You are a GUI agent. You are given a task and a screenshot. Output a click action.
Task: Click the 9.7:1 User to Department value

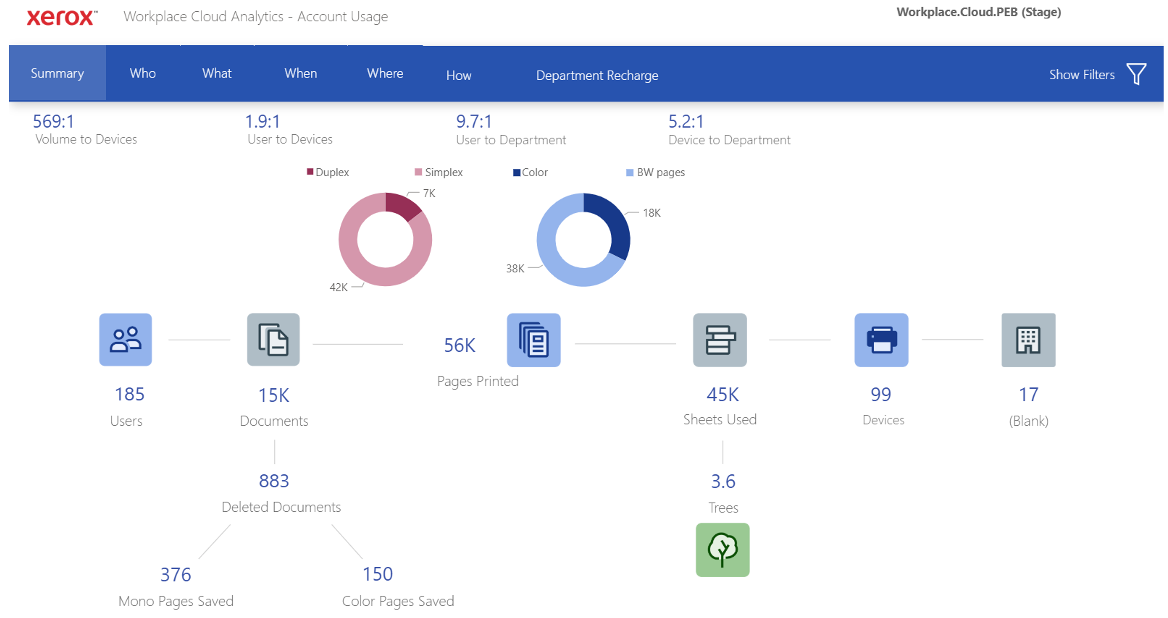[474, 121]
